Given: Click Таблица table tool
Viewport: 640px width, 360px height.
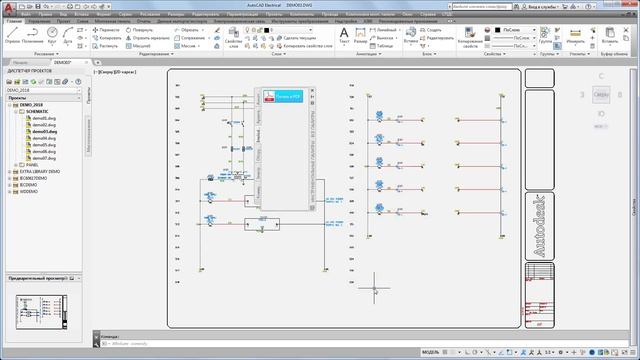Looking at the screenshot, I should 381,46.
